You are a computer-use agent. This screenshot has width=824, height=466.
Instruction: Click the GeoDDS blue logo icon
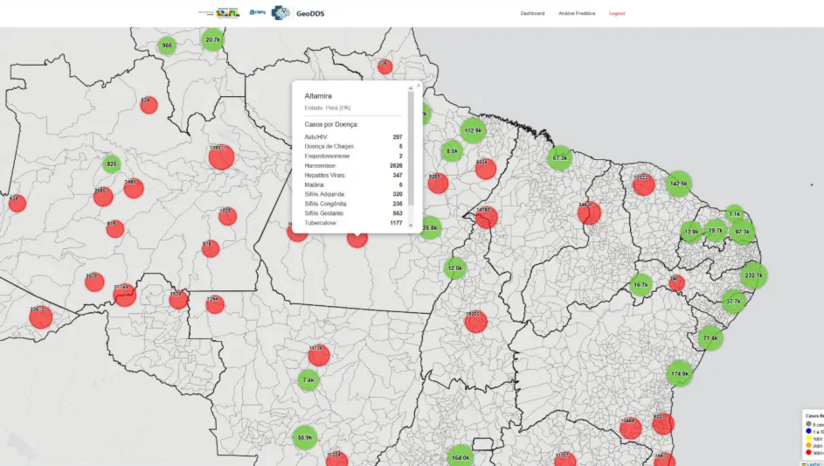(281, 13)
